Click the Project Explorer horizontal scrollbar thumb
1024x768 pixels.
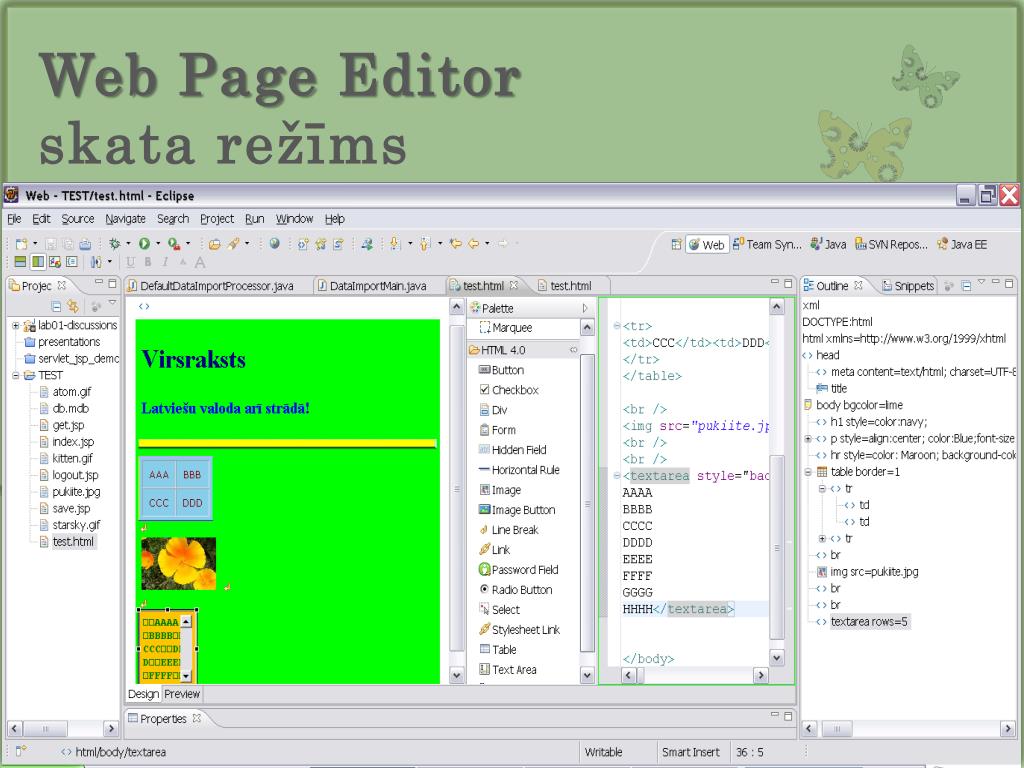pos(46,728)
